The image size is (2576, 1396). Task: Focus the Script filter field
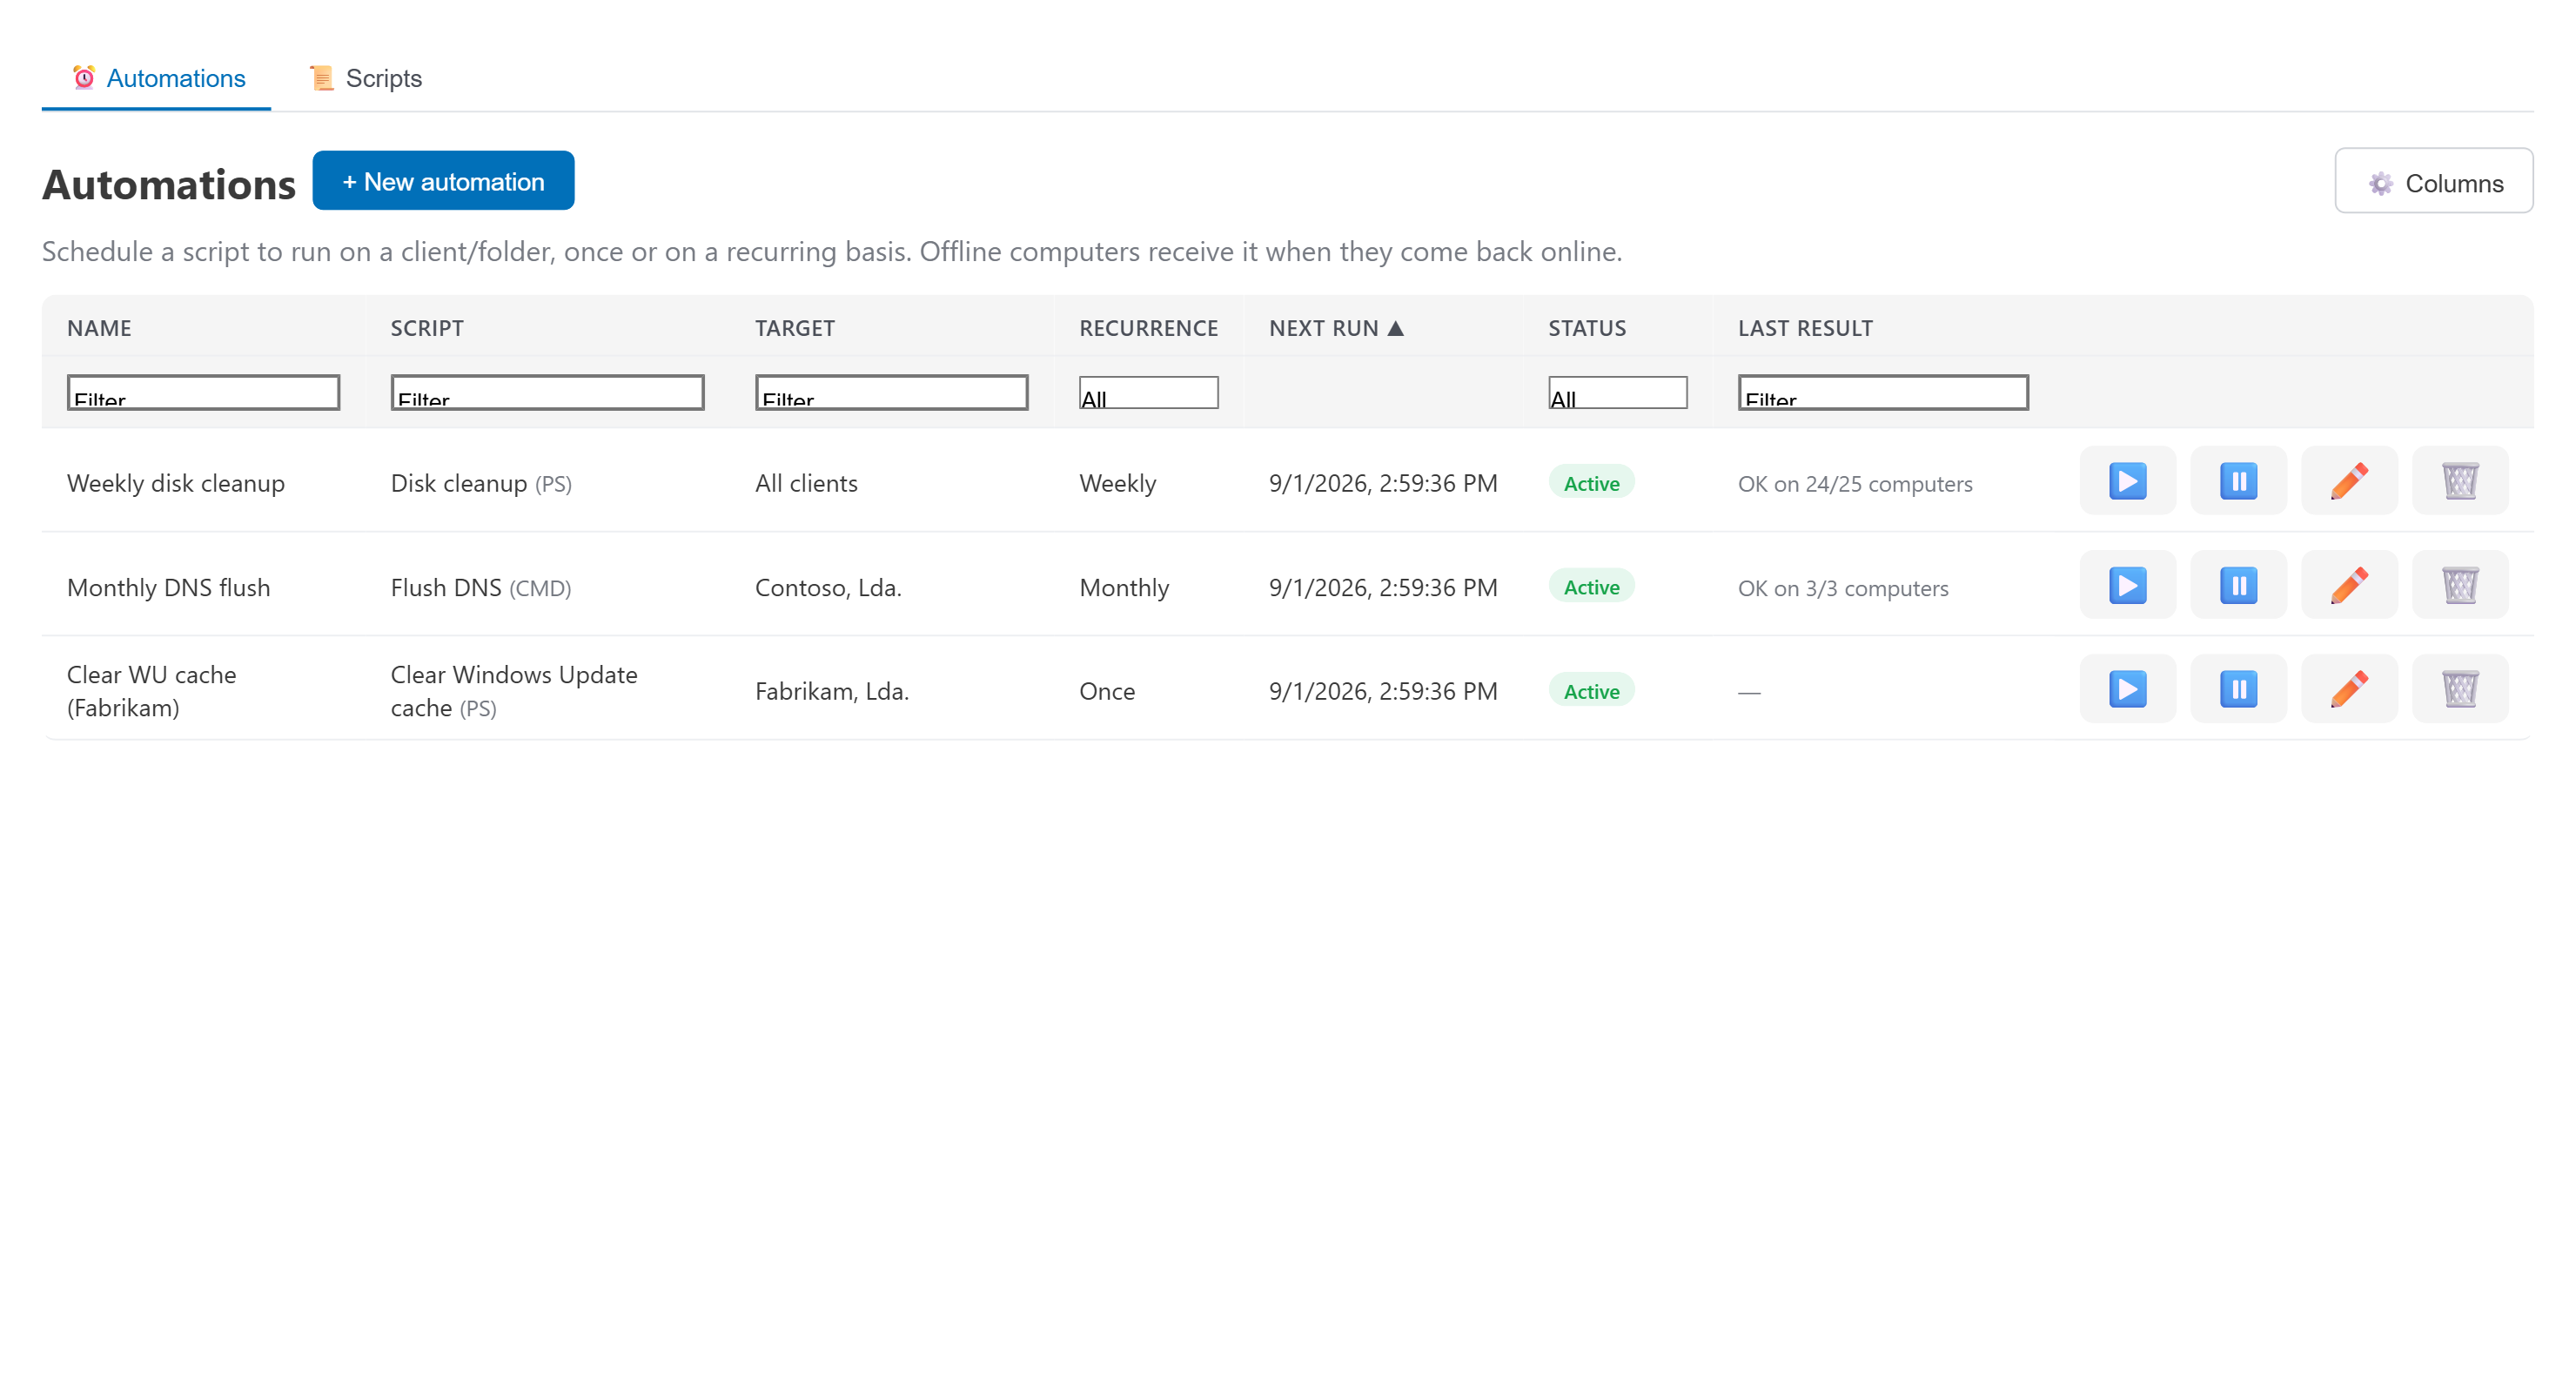(547, 393)
